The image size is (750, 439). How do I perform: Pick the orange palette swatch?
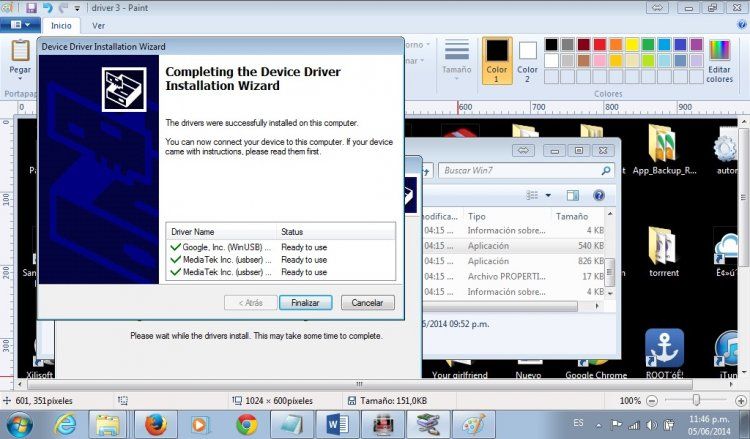[x=616, y=45]
